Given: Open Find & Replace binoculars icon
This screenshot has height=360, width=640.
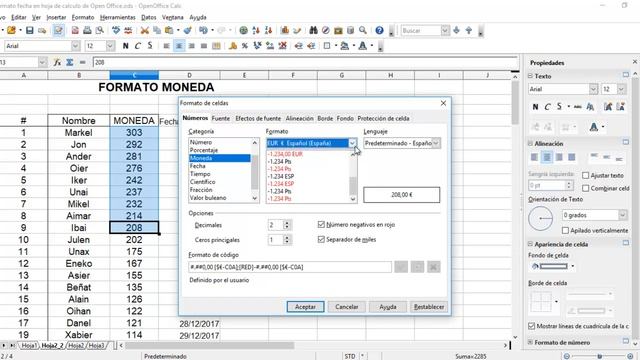Looking at the screenshot, I should pyautogui.click(x=313, y=30).
